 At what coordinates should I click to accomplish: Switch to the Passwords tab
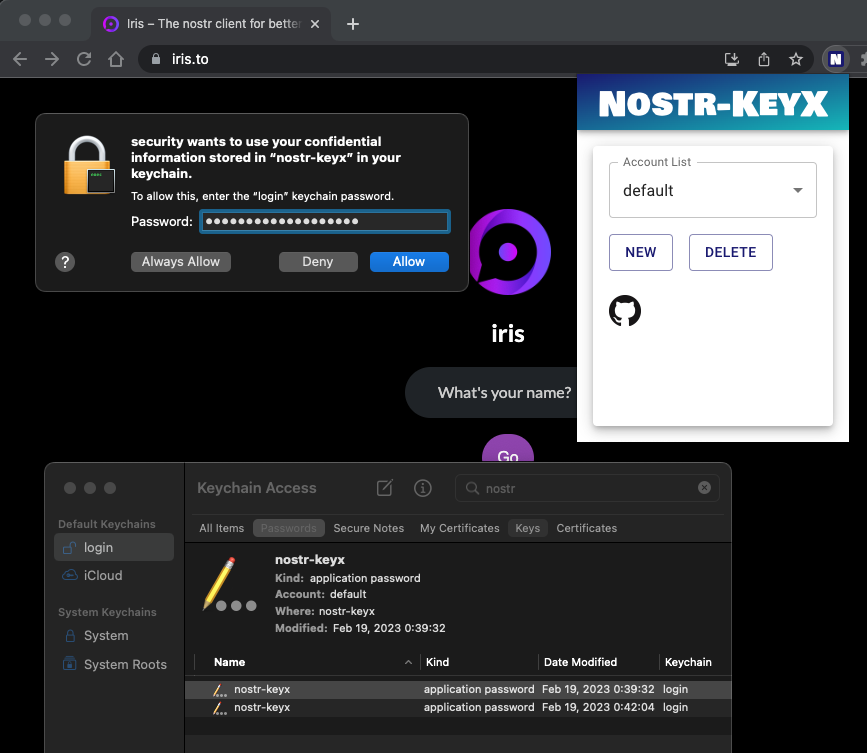(289, 528)
